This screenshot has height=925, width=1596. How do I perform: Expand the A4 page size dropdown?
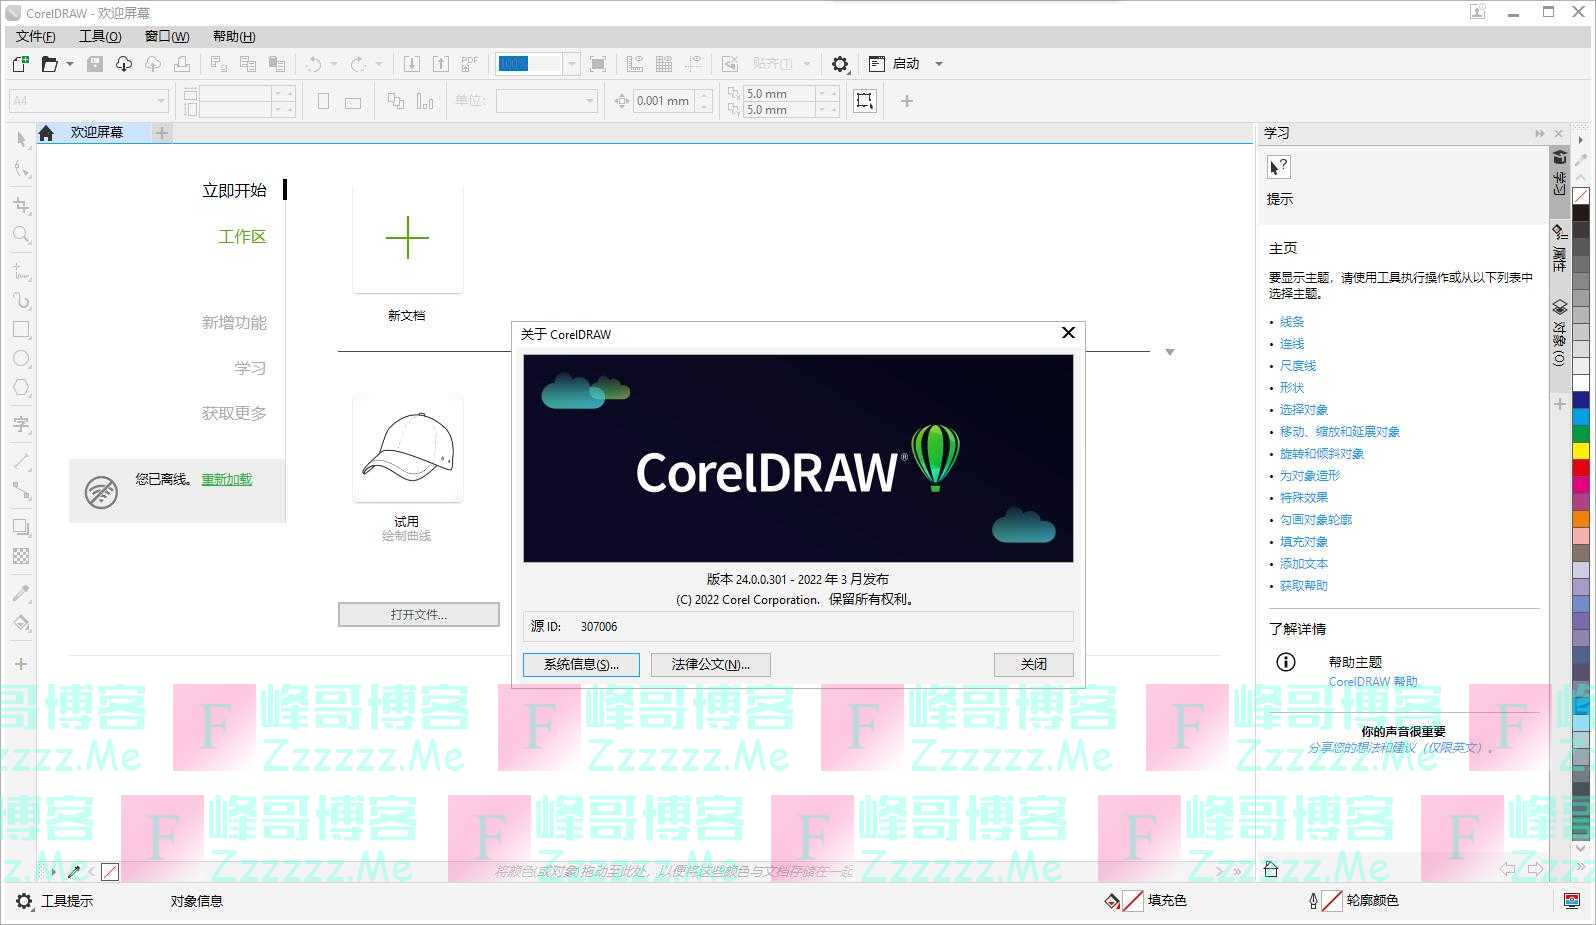tap(160, 101)
